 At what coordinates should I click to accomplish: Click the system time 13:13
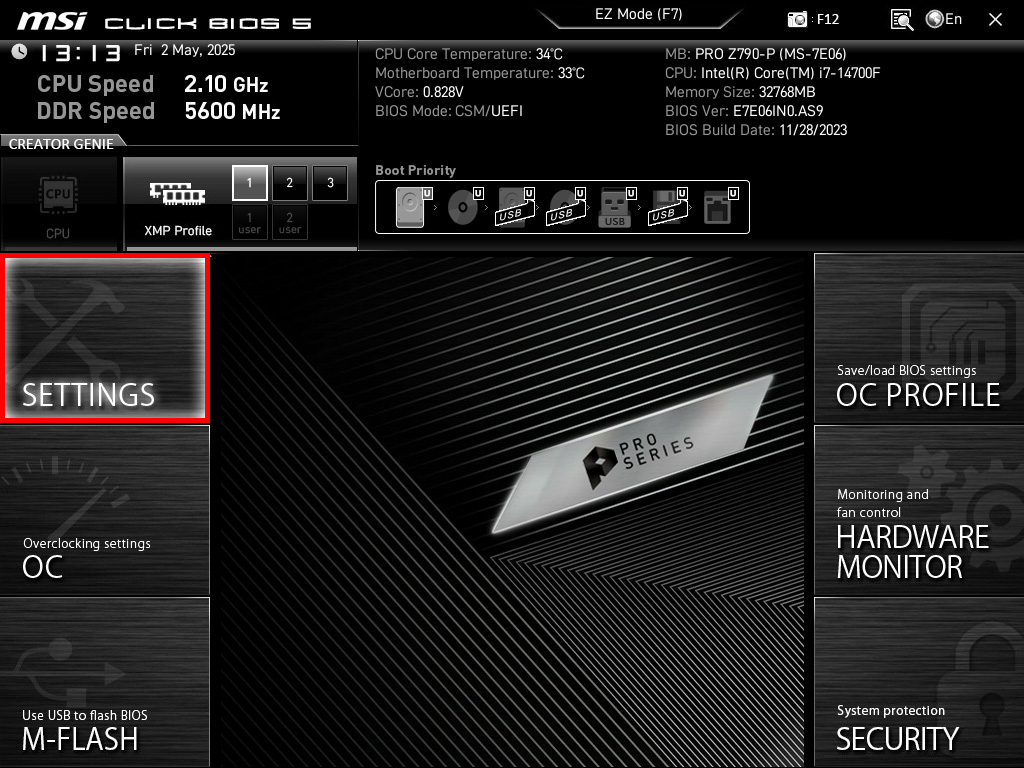click(80, 53)
